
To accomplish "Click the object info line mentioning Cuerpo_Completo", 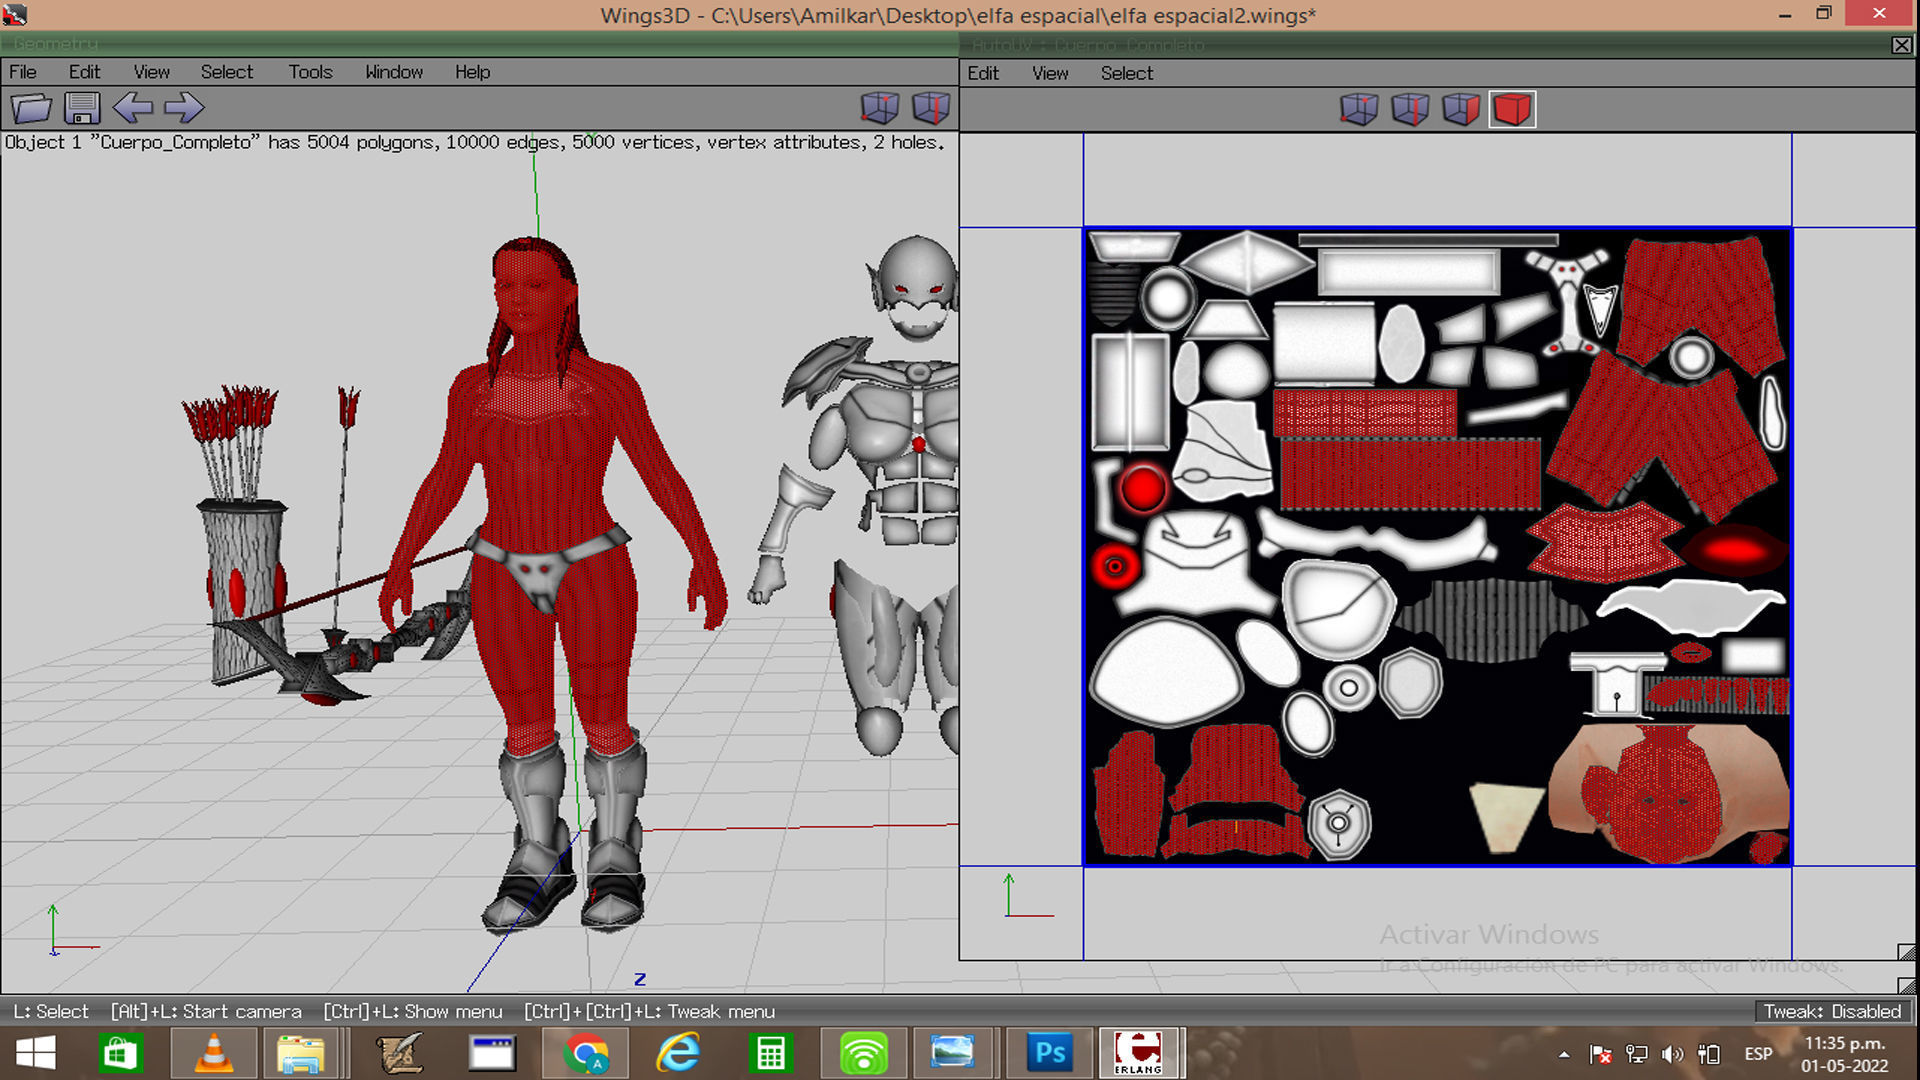I will [475, 142].
